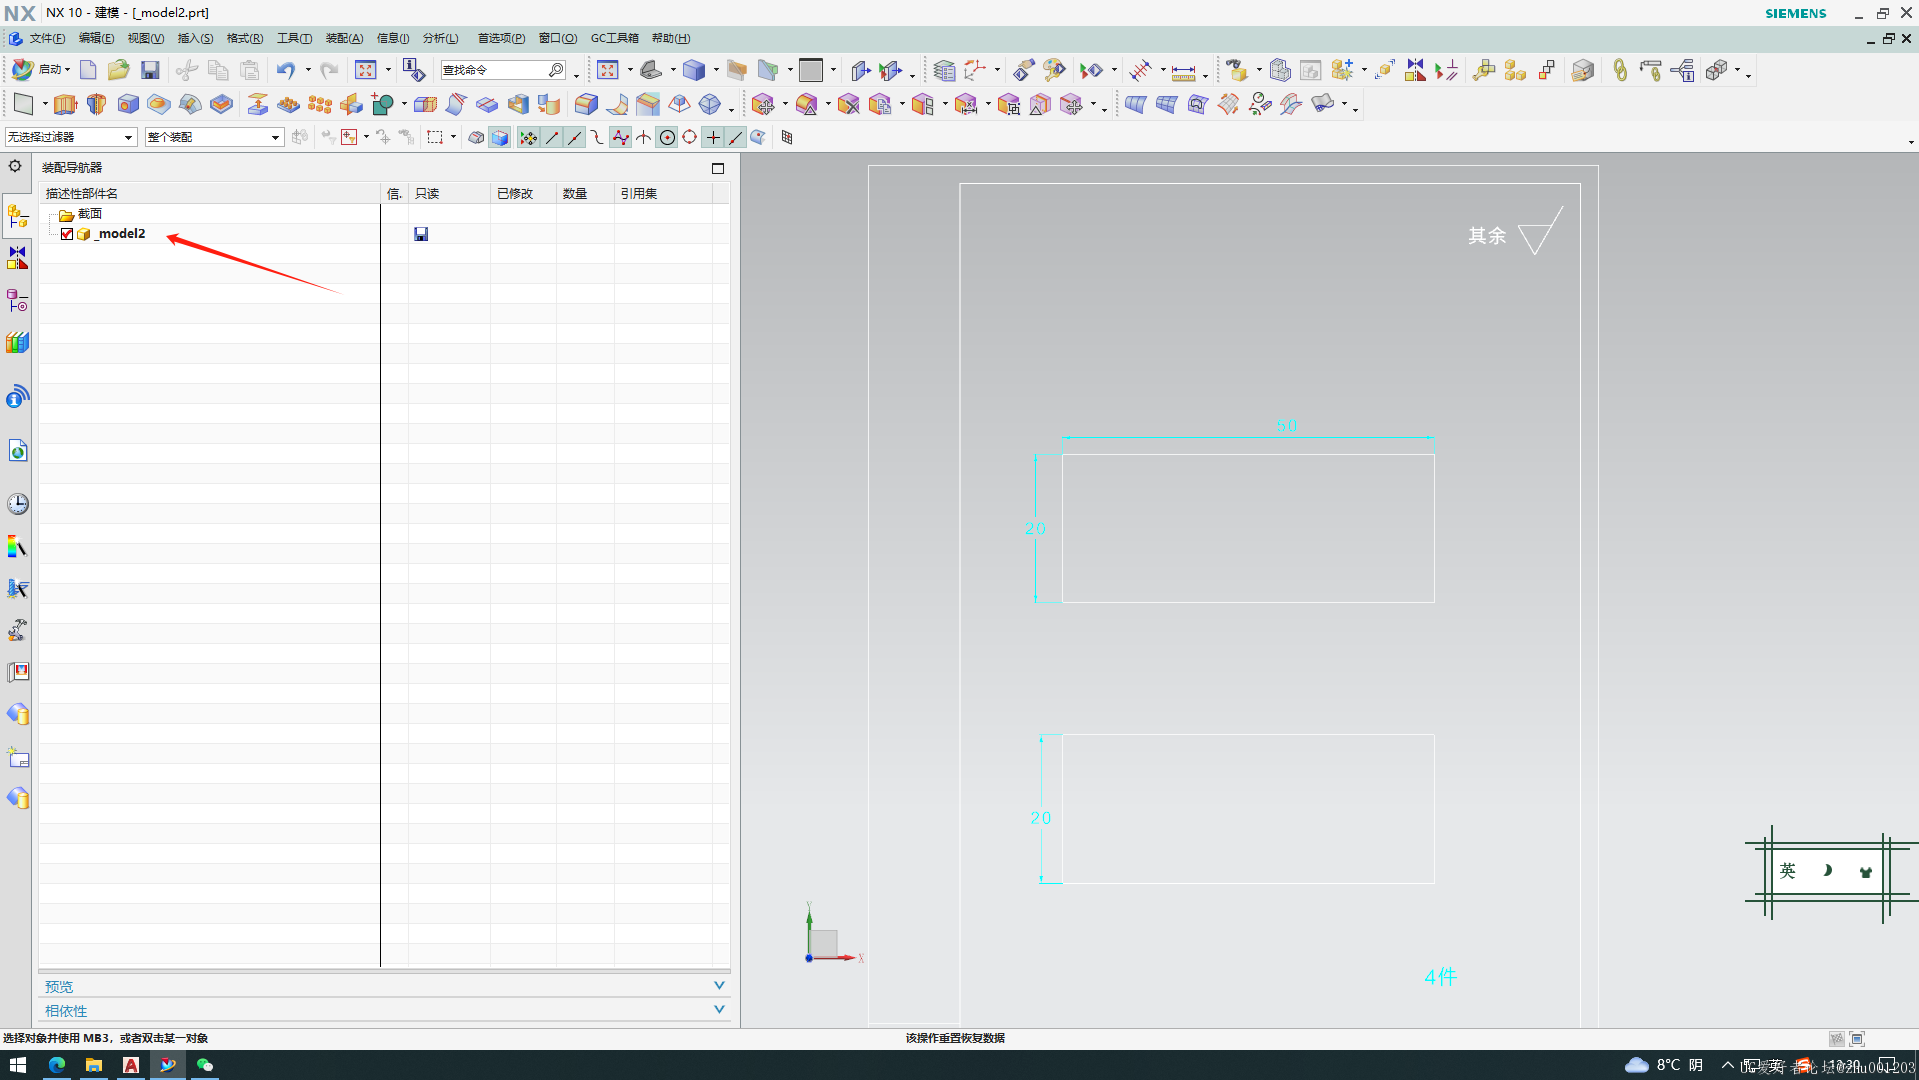Viewport: 1919px width, 1080px height.
Task: Click the Command Finder search icon
Action: coord(556,70)
